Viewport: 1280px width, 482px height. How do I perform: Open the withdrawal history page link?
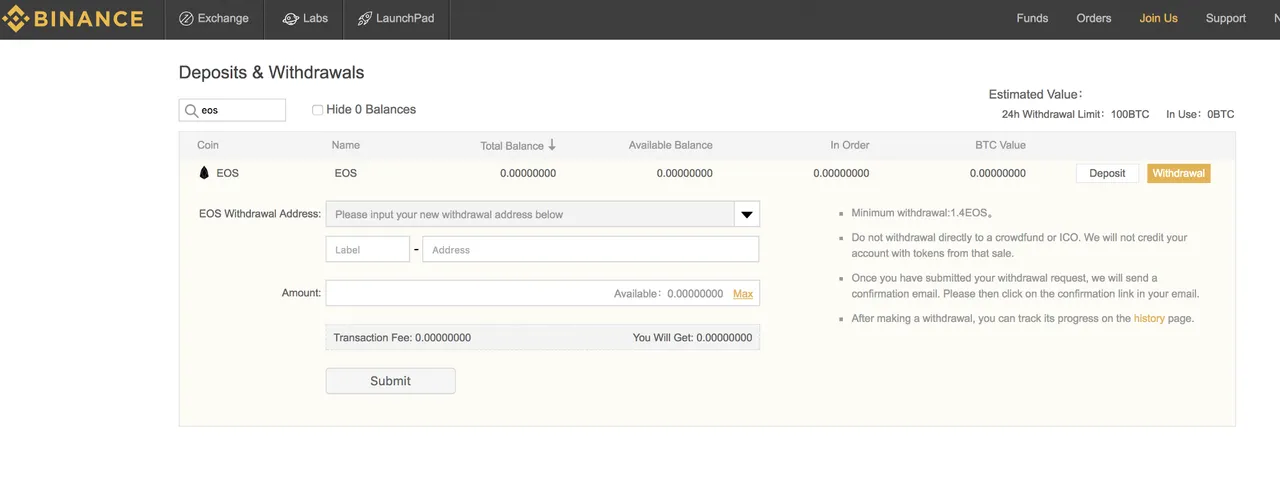point(1149,319)
